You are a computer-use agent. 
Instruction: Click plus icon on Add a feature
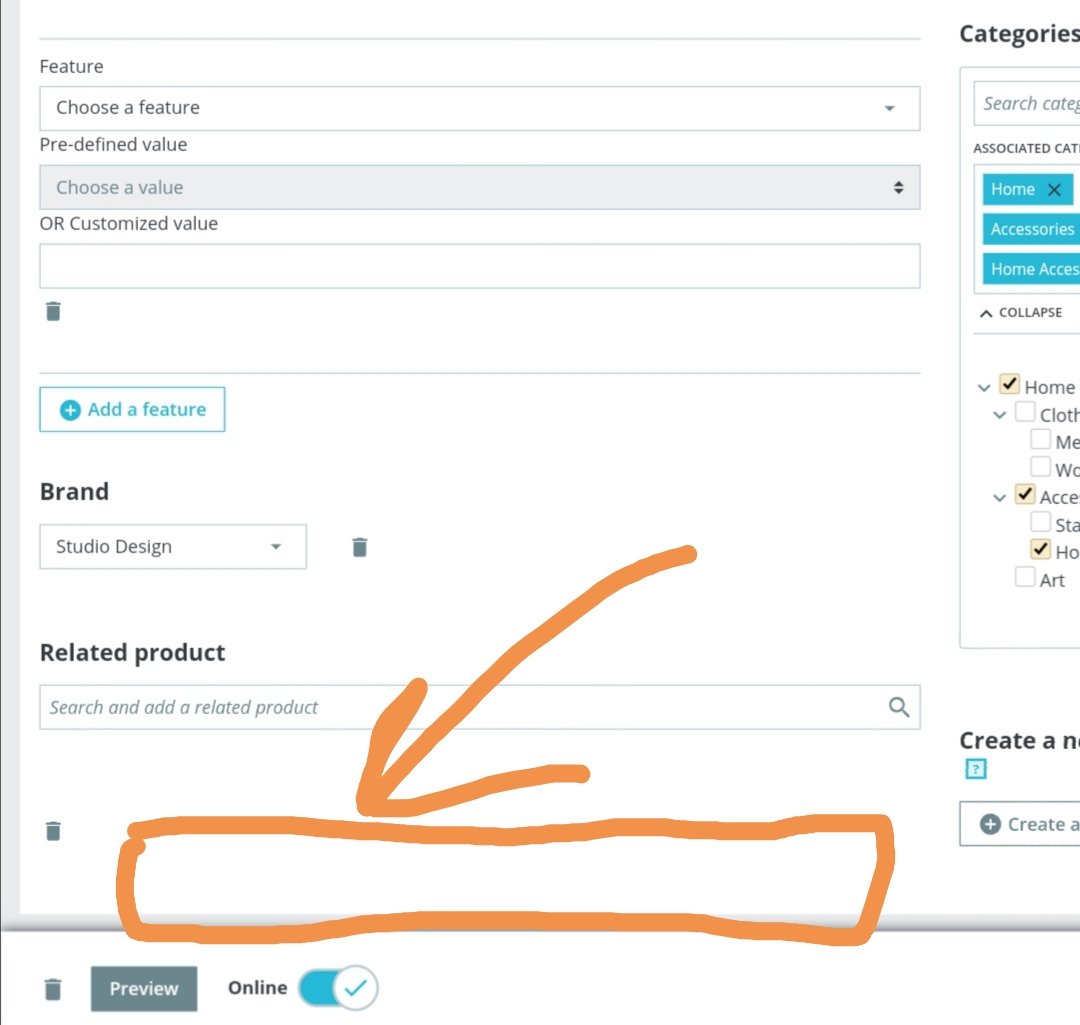pos(70,410)
